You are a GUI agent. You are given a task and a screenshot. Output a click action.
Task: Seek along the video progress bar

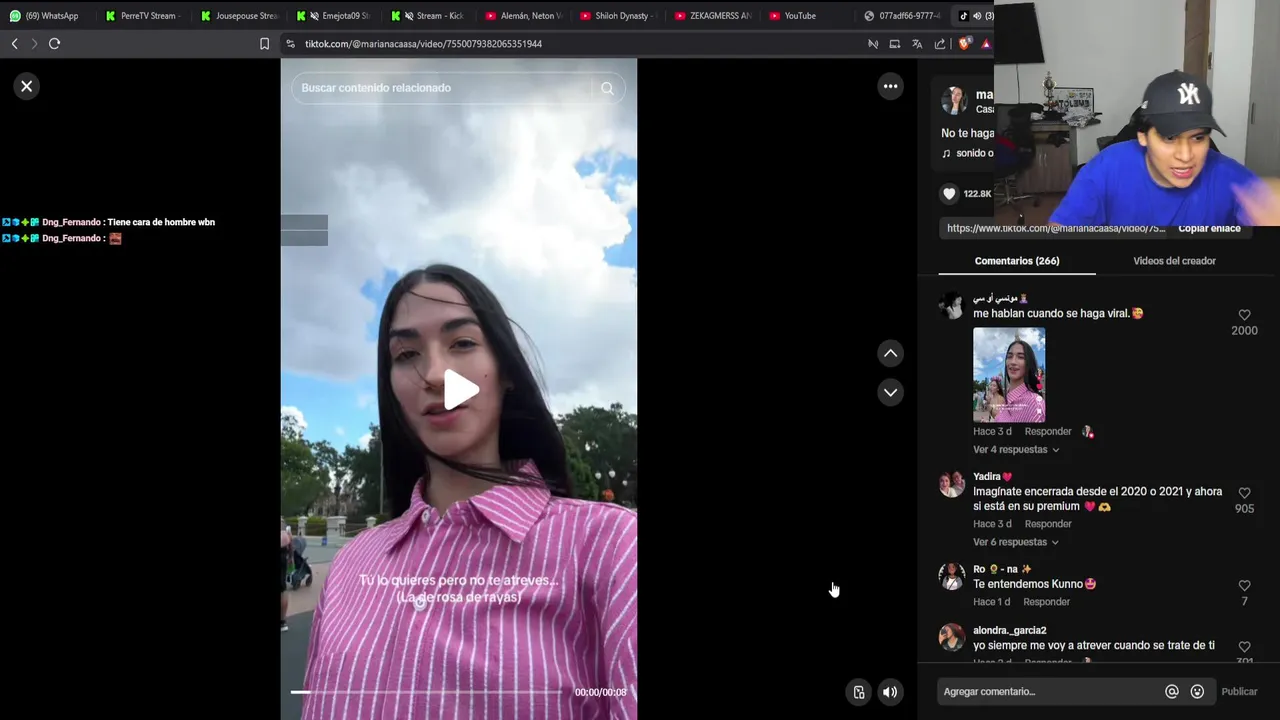coord(427,692)
